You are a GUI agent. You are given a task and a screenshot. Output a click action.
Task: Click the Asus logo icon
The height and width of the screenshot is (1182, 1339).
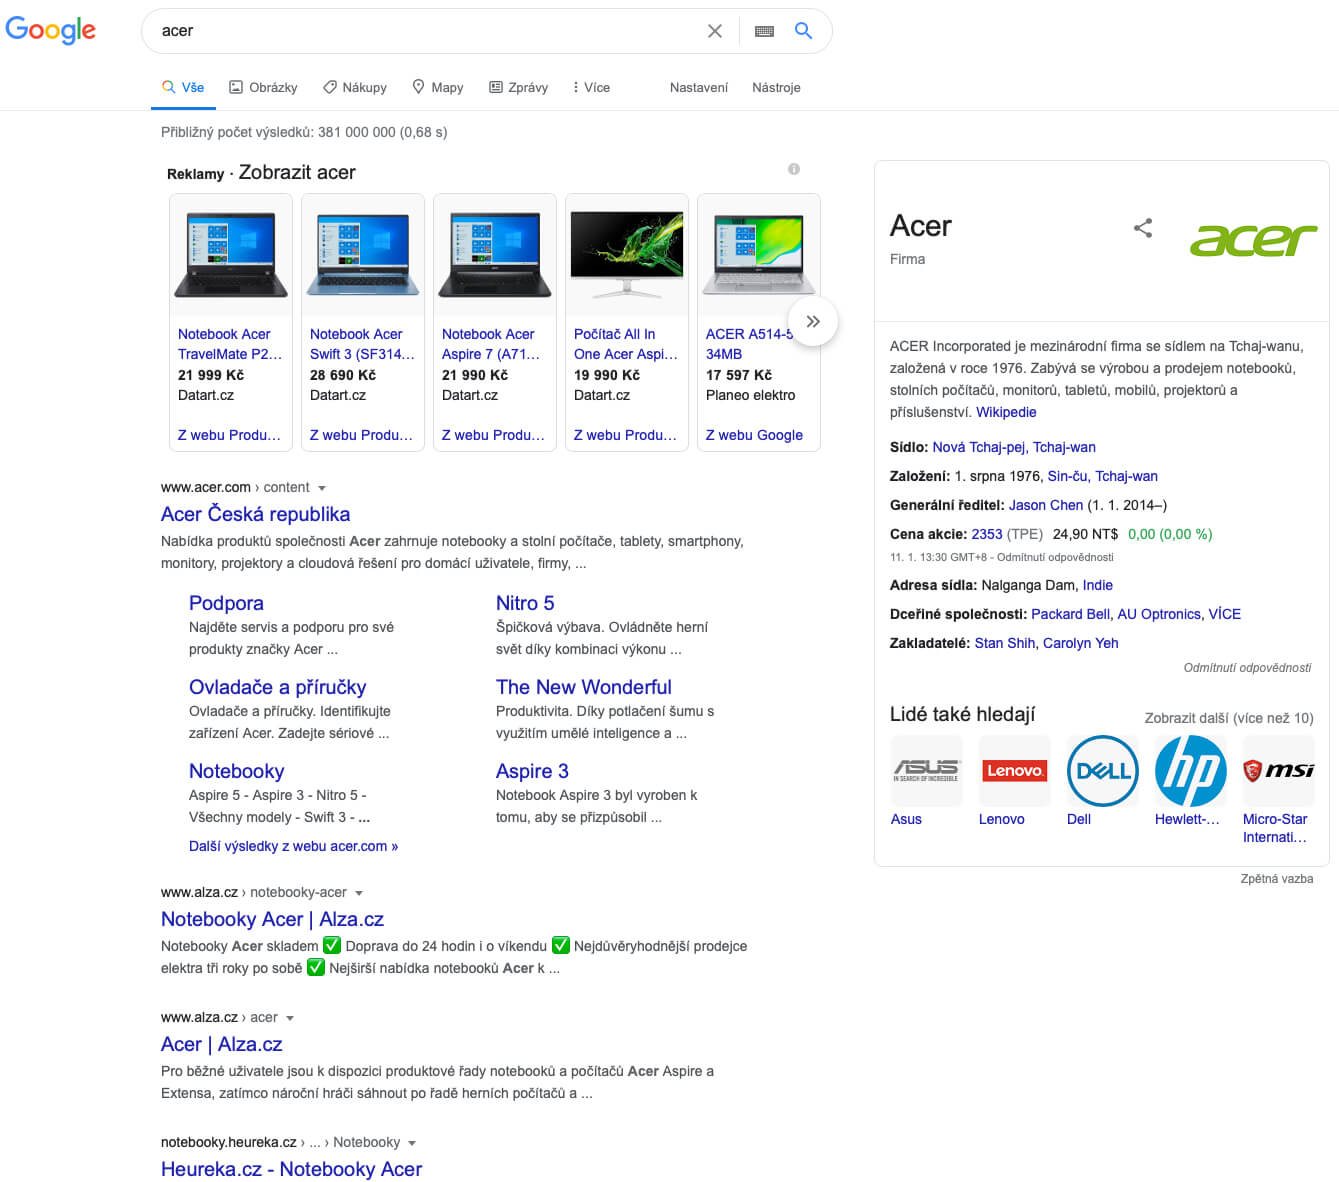[926, 771]
